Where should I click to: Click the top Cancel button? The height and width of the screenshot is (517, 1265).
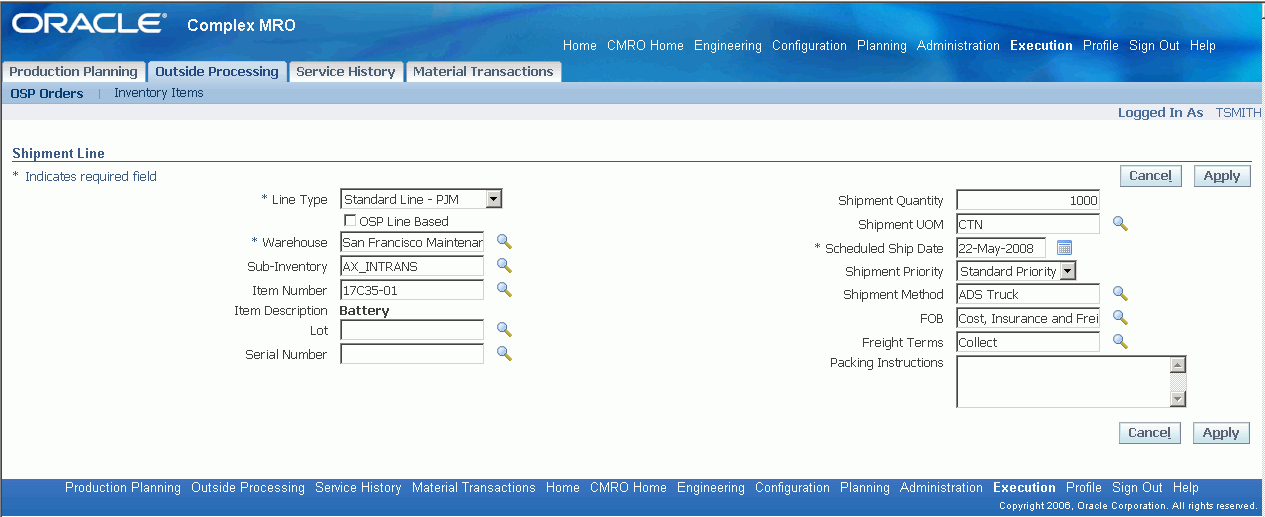point(1150,176)
